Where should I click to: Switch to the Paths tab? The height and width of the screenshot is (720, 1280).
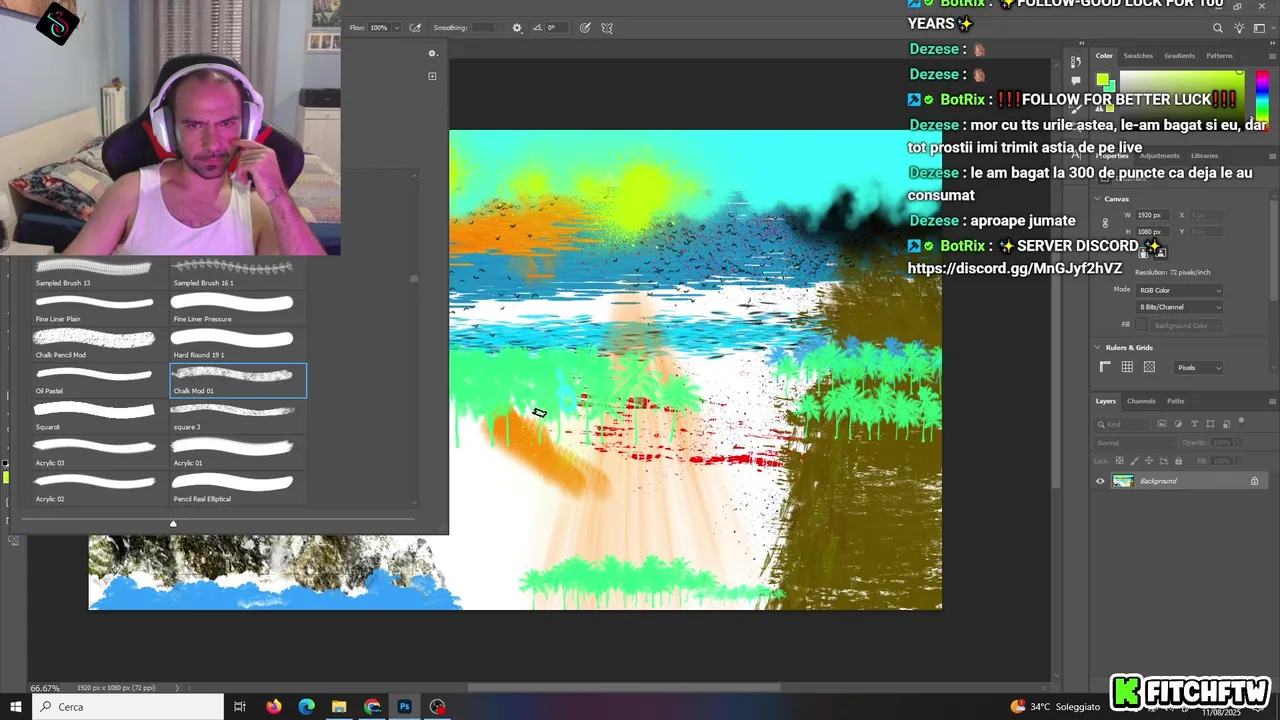coord(1176,401)
